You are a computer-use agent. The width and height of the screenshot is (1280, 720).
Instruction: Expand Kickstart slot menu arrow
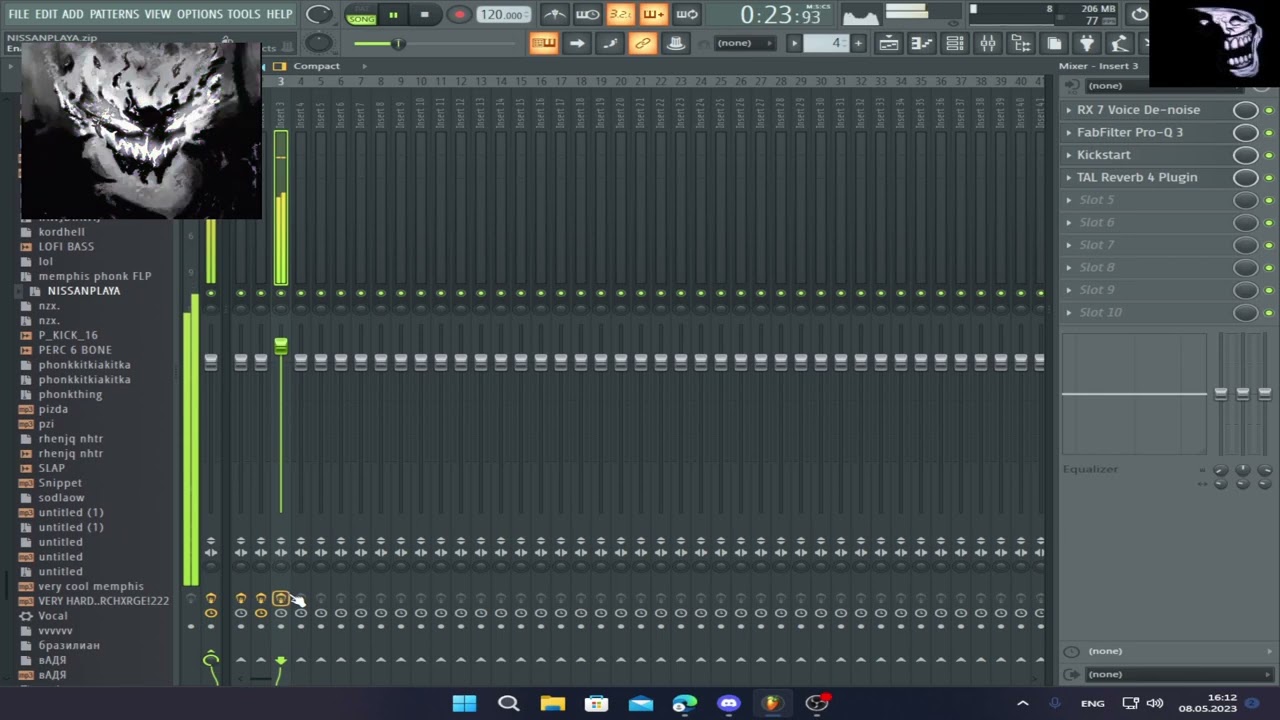point(1069,155)
